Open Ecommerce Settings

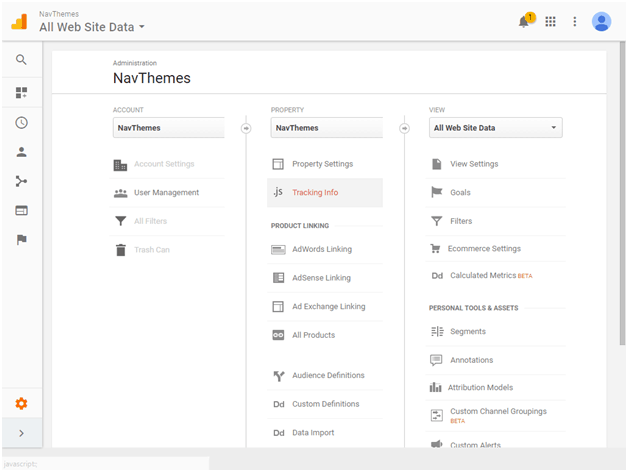(484, 249)
